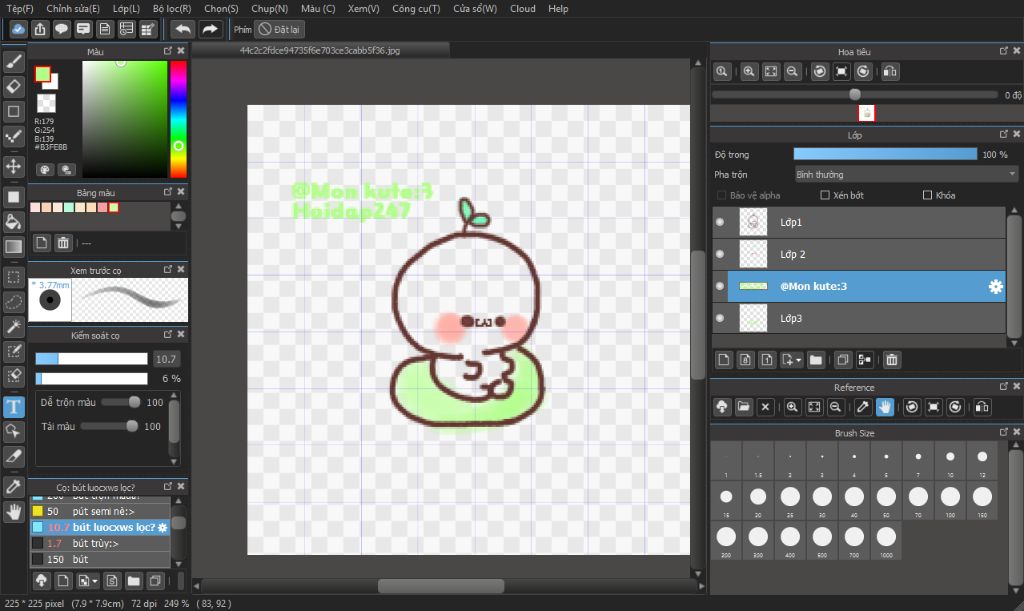Toggle visibility of Lớp1 layer
This screenshot has height=611, width=1024.
click(720, 223)
